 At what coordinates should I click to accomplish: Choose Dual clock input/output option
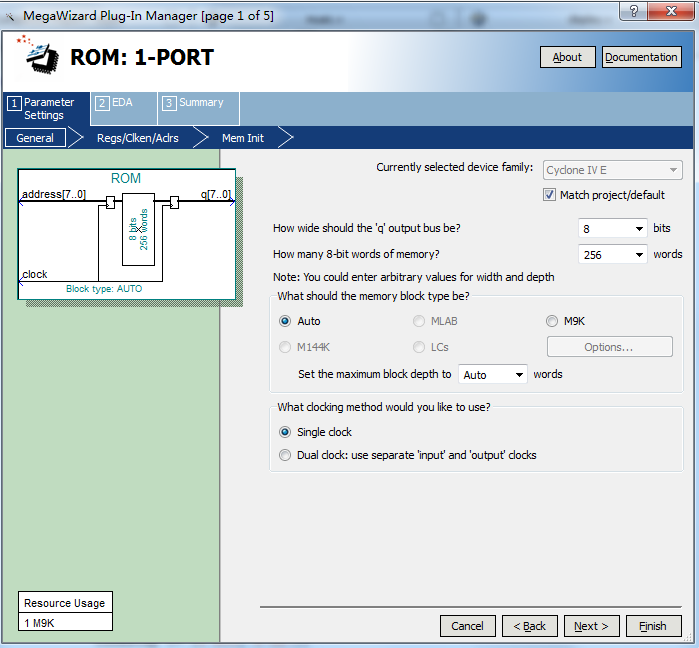click(286, 455)
